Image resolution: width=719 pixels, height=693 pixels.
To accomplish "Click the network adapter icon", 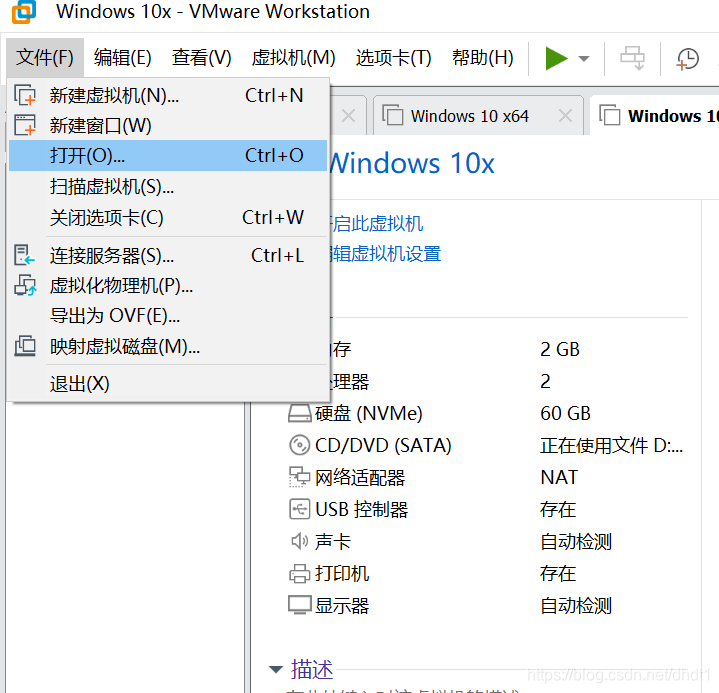I will pos(299,477).
